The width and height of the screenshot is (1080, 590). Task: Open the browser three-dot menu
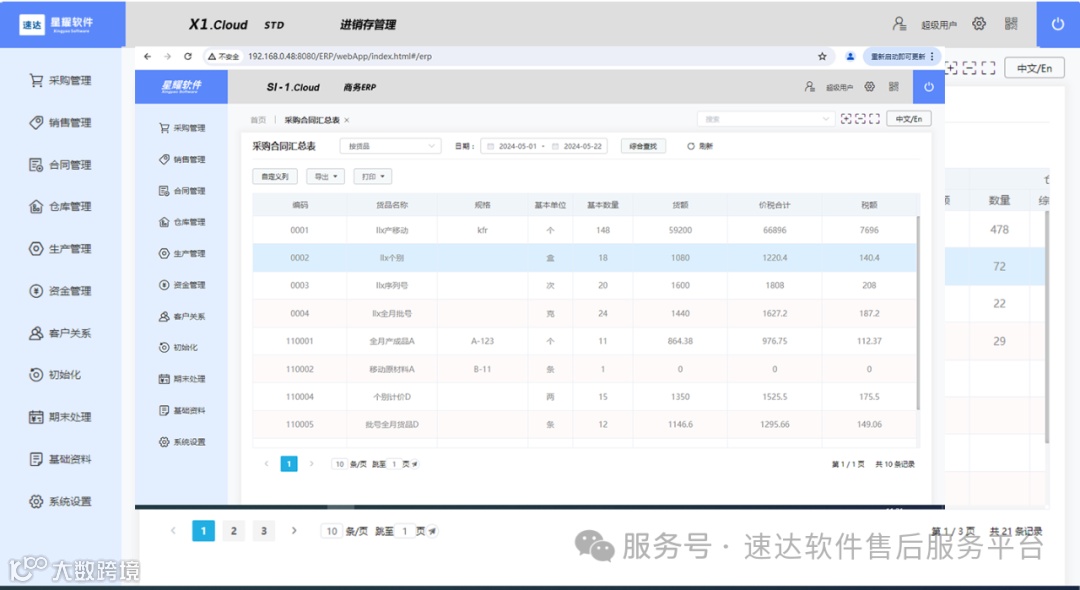click(932, 56)
